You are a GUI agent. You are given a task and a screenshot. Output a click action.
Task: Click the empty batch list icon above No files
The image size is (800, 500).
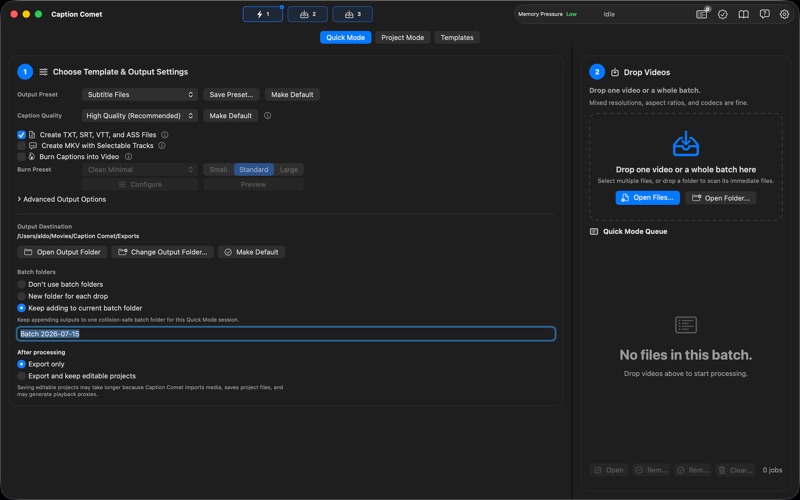point(686,325)
